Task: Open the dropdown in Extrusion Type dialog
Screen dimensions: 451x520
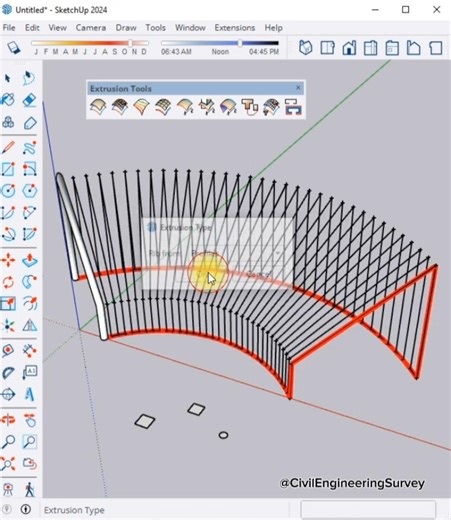Action: pos(277,253)
